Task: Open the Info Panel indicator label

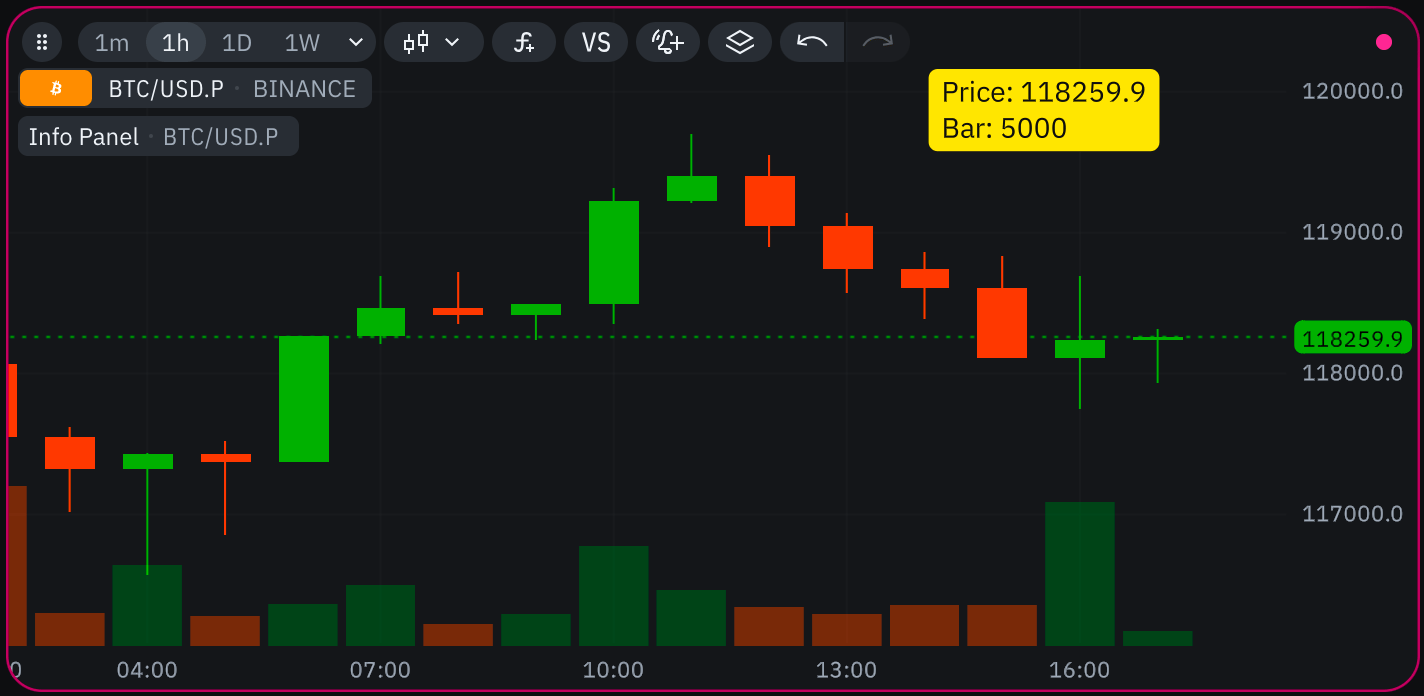Action: [x=158, y=136]
